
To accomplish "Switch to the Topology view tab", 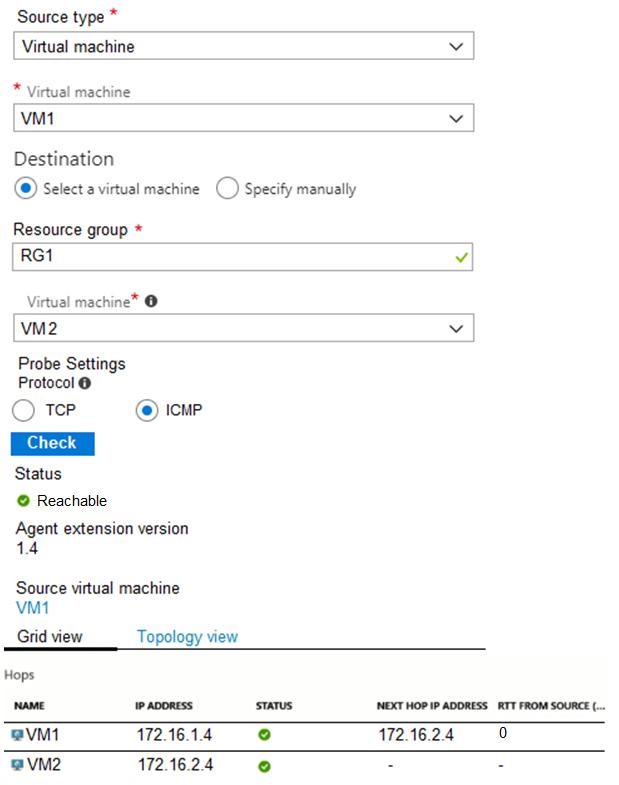I will coord(187,636).
